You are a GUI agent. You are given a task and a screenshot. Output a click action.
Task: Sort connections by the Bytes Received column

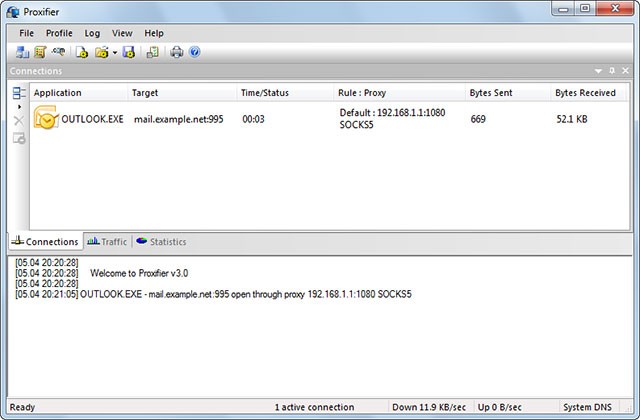tap(585, 92)
